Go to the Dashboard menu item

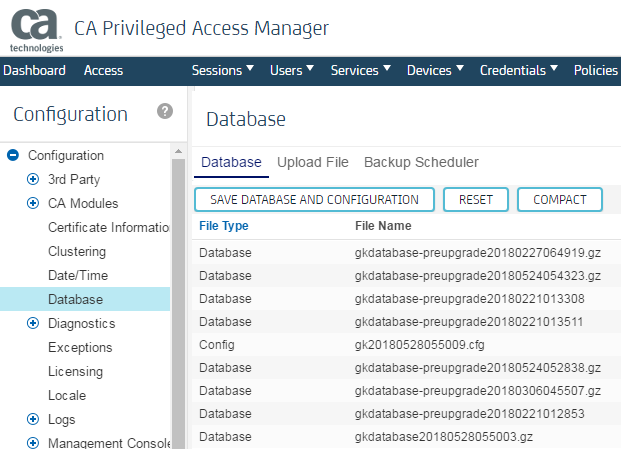(34, 70)
